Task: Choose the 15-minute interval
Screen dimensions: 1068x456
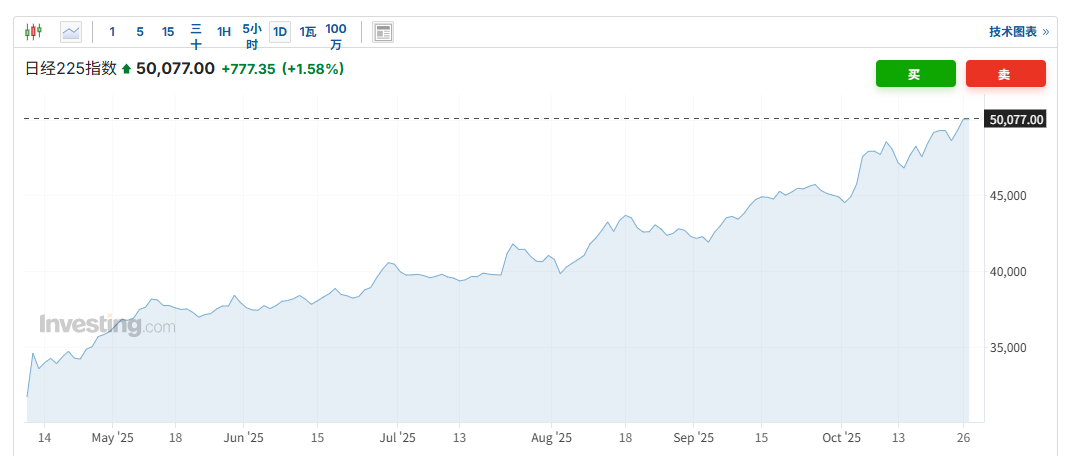Action: tap(168, 32)
